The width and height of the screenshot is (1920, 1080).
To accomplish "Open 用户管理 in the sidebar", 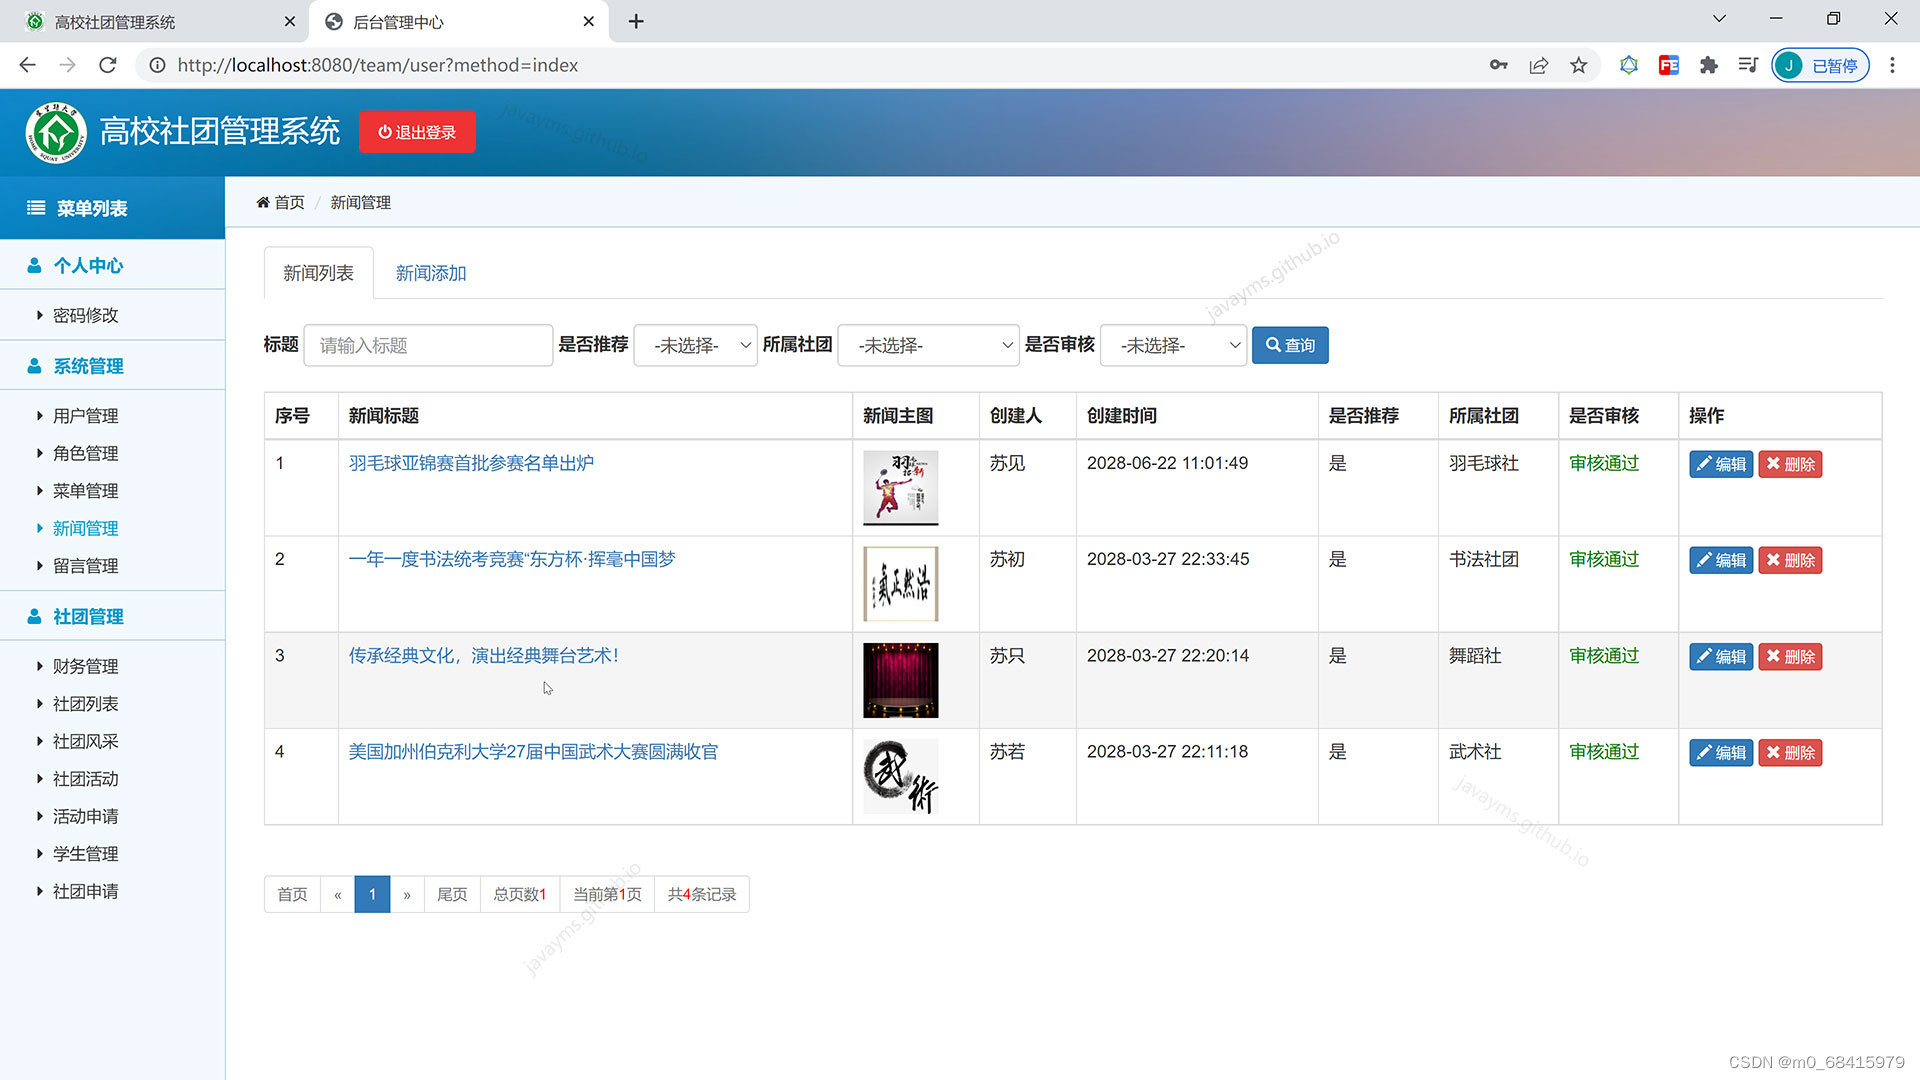I will pos(85,416).
